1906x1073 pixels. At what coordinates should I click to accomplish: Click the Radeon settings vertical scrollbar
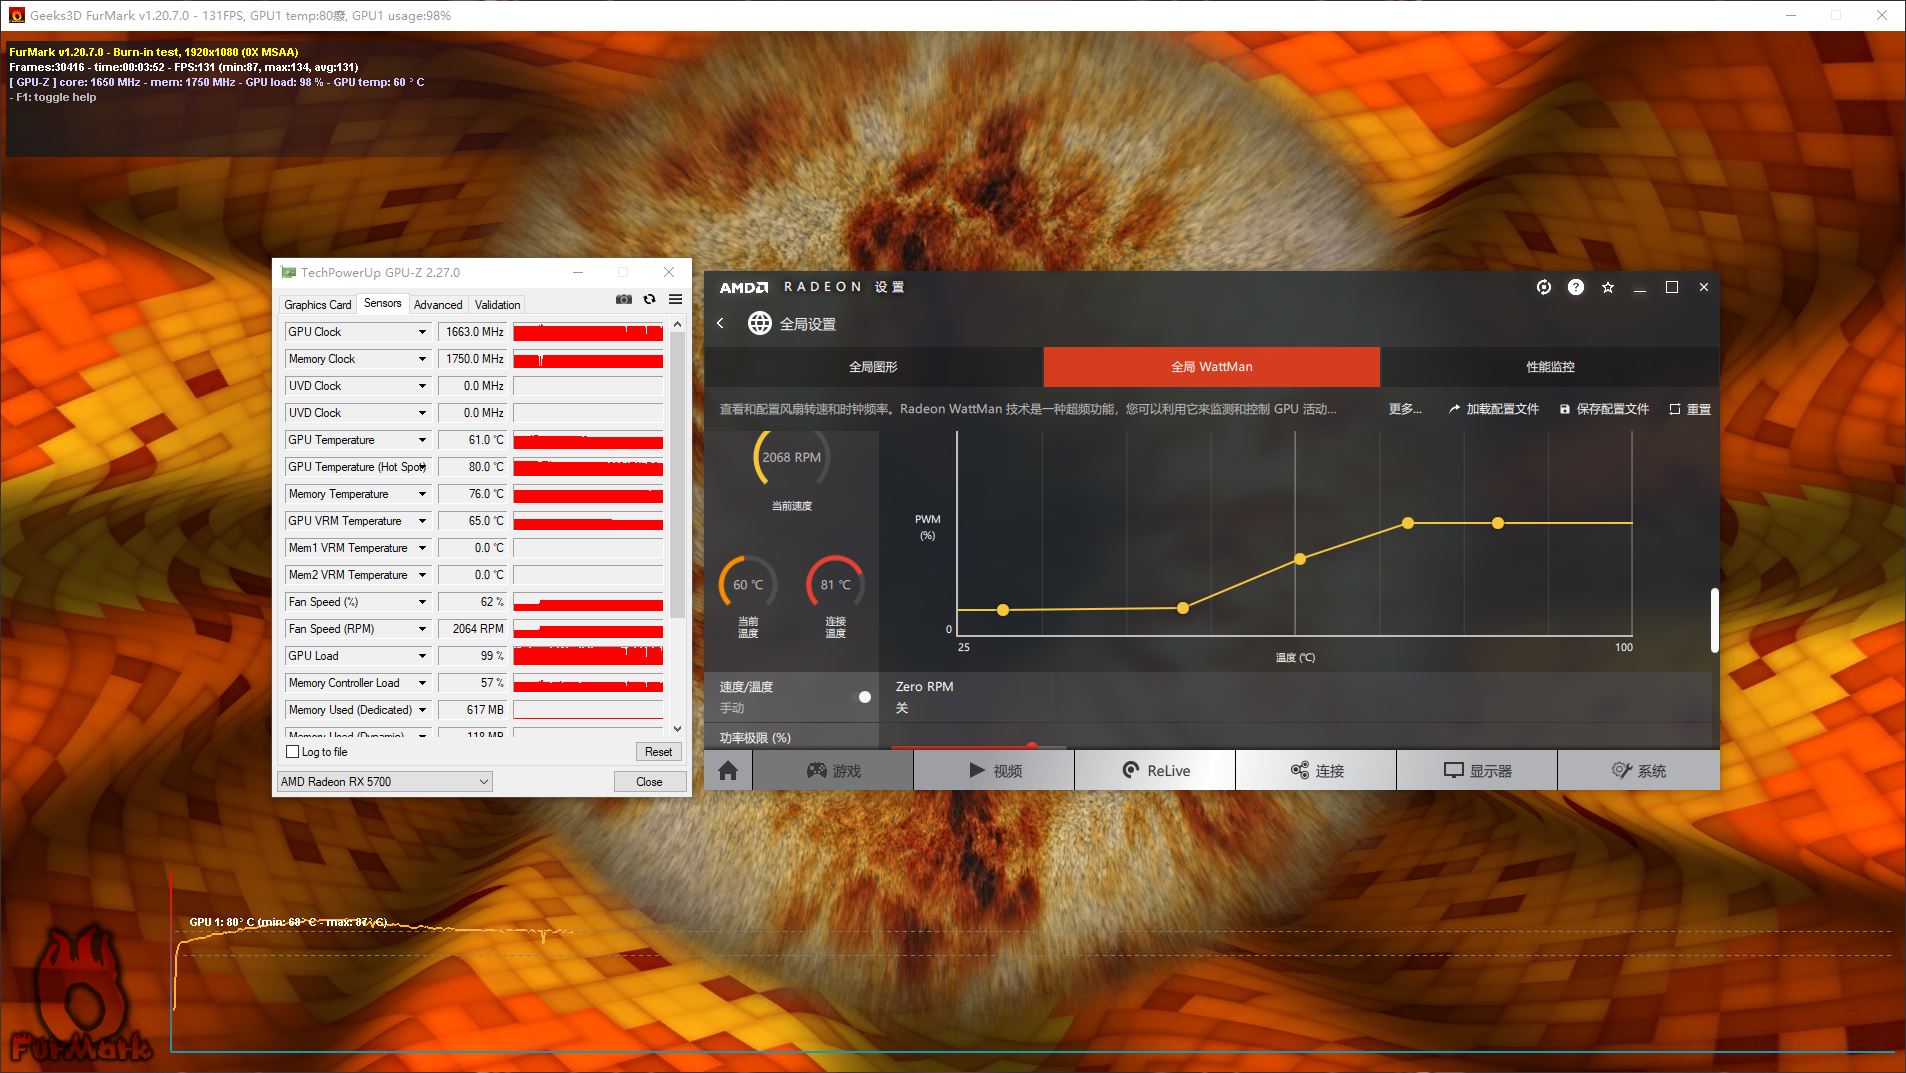coord(1714,620)
